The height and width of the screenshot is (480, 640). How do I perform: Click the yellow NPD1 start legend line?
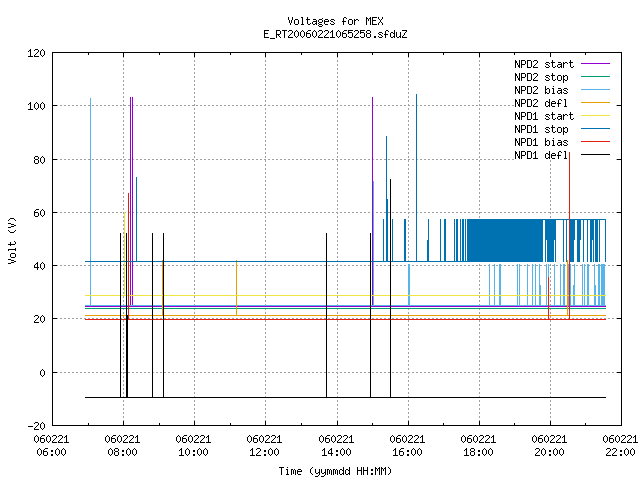(596, 116)
